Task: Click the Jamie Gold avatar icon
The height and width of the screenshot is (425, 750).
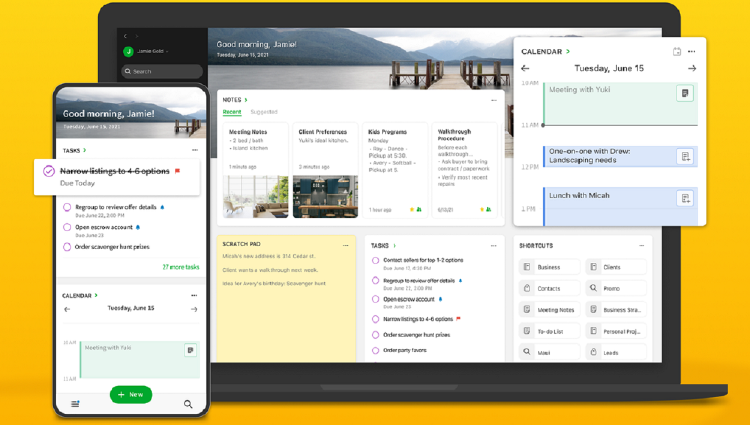Action: [128, 51]
